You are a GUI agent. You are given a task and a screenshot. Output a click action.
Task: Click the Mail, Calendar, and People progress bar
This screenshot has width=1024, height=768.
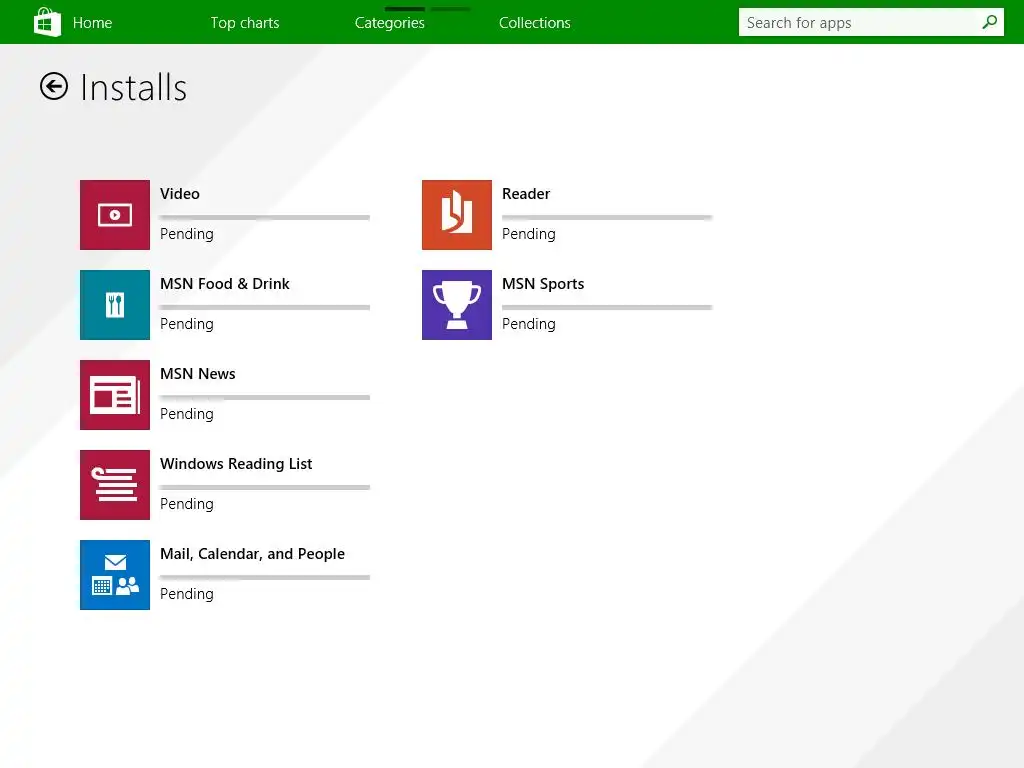click(265, 578)
